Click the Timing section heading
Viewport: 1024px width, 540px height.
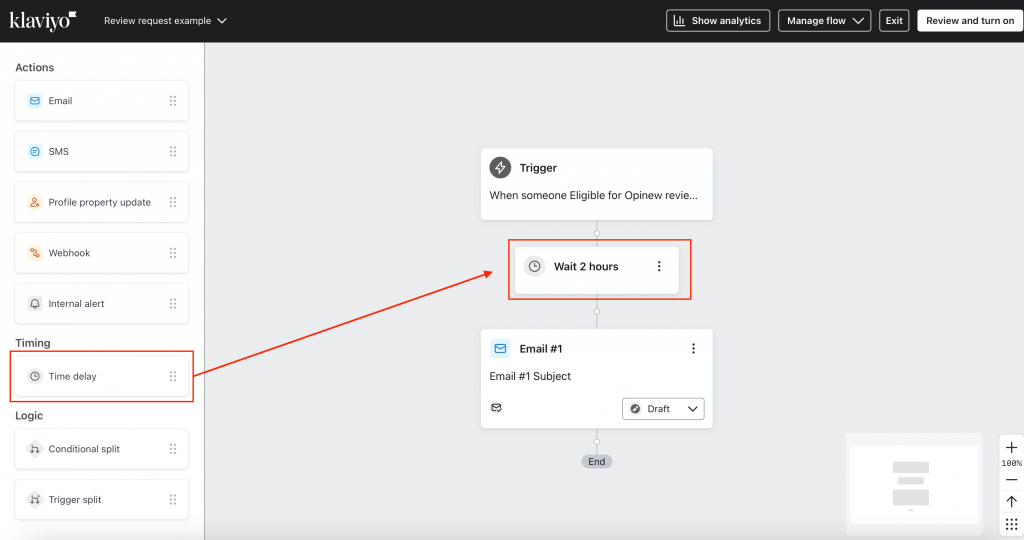tap(33, 343)
